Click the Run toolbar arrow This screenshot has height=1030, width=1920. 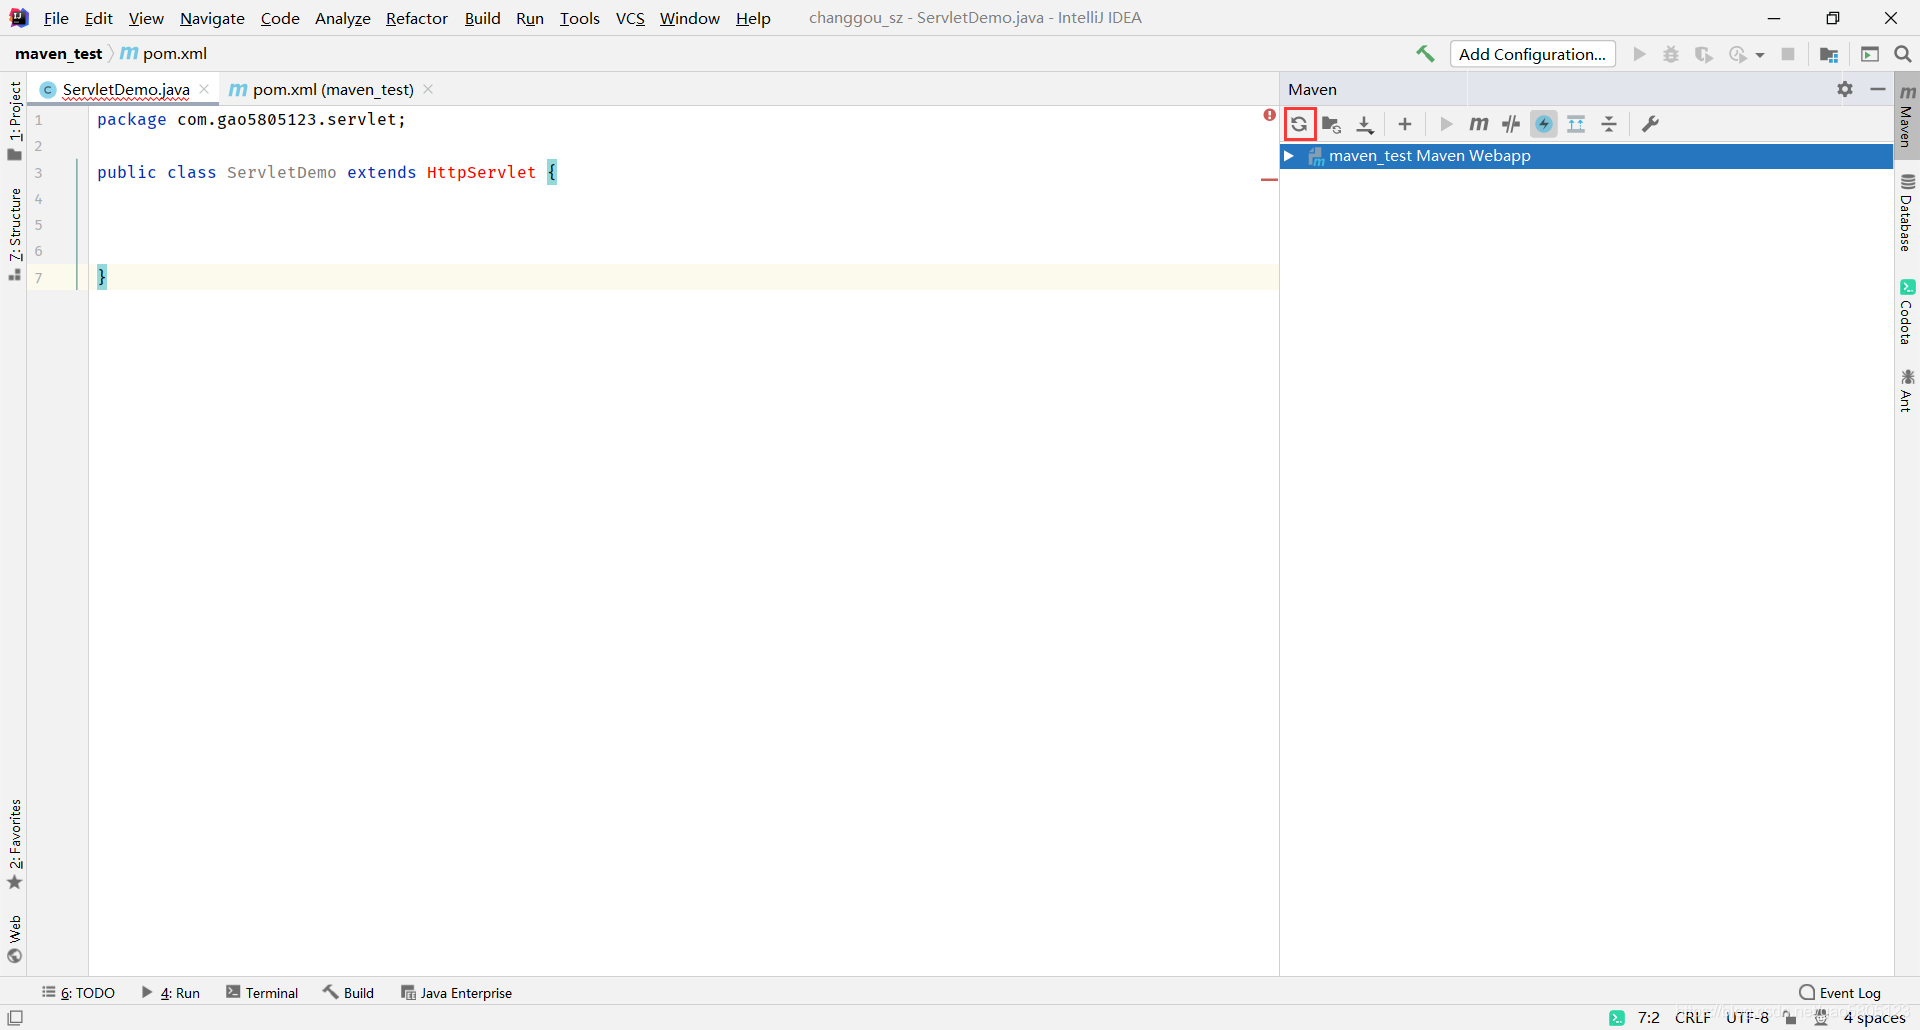point(1639,54)
